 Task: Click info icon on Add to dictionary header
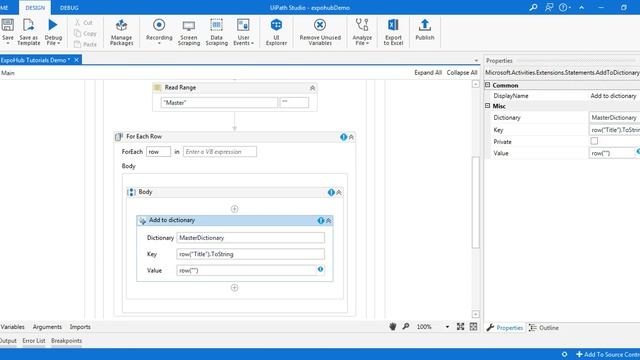click(x=321, y=220)
